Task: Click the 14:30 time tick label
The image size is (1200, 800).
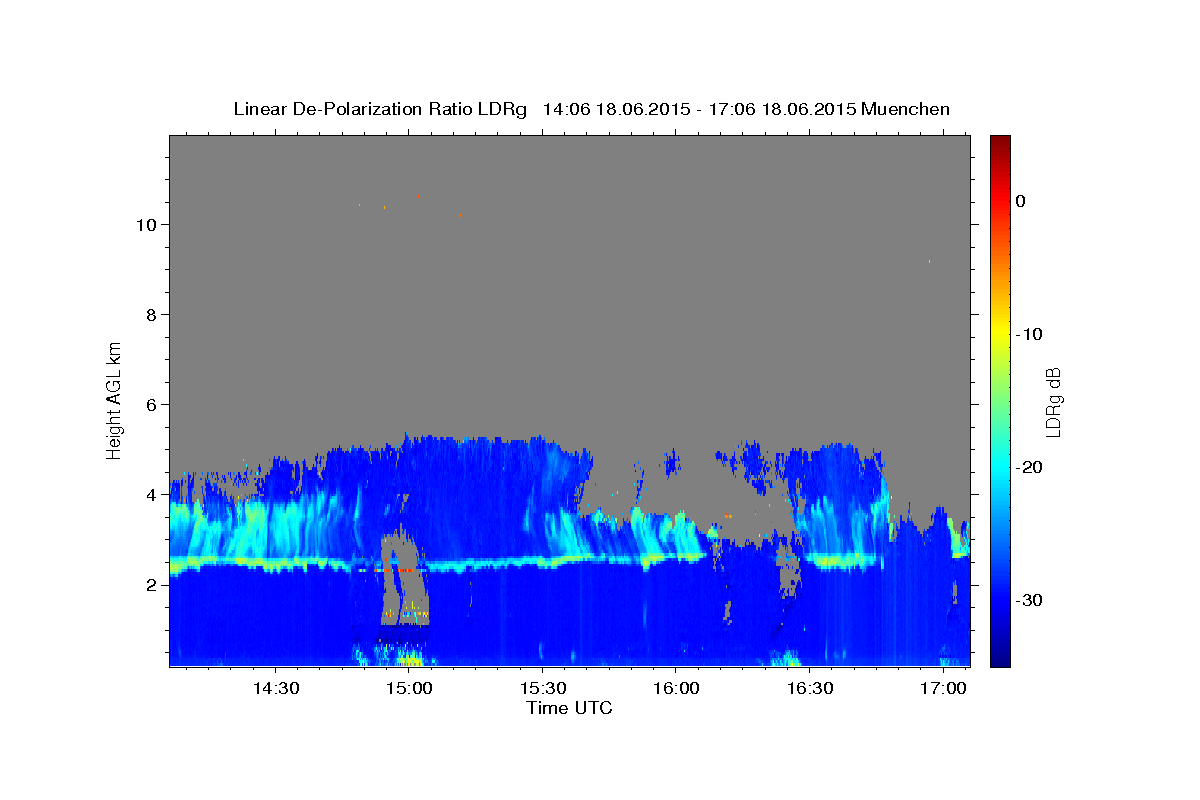Action: (x=275, y=689)
